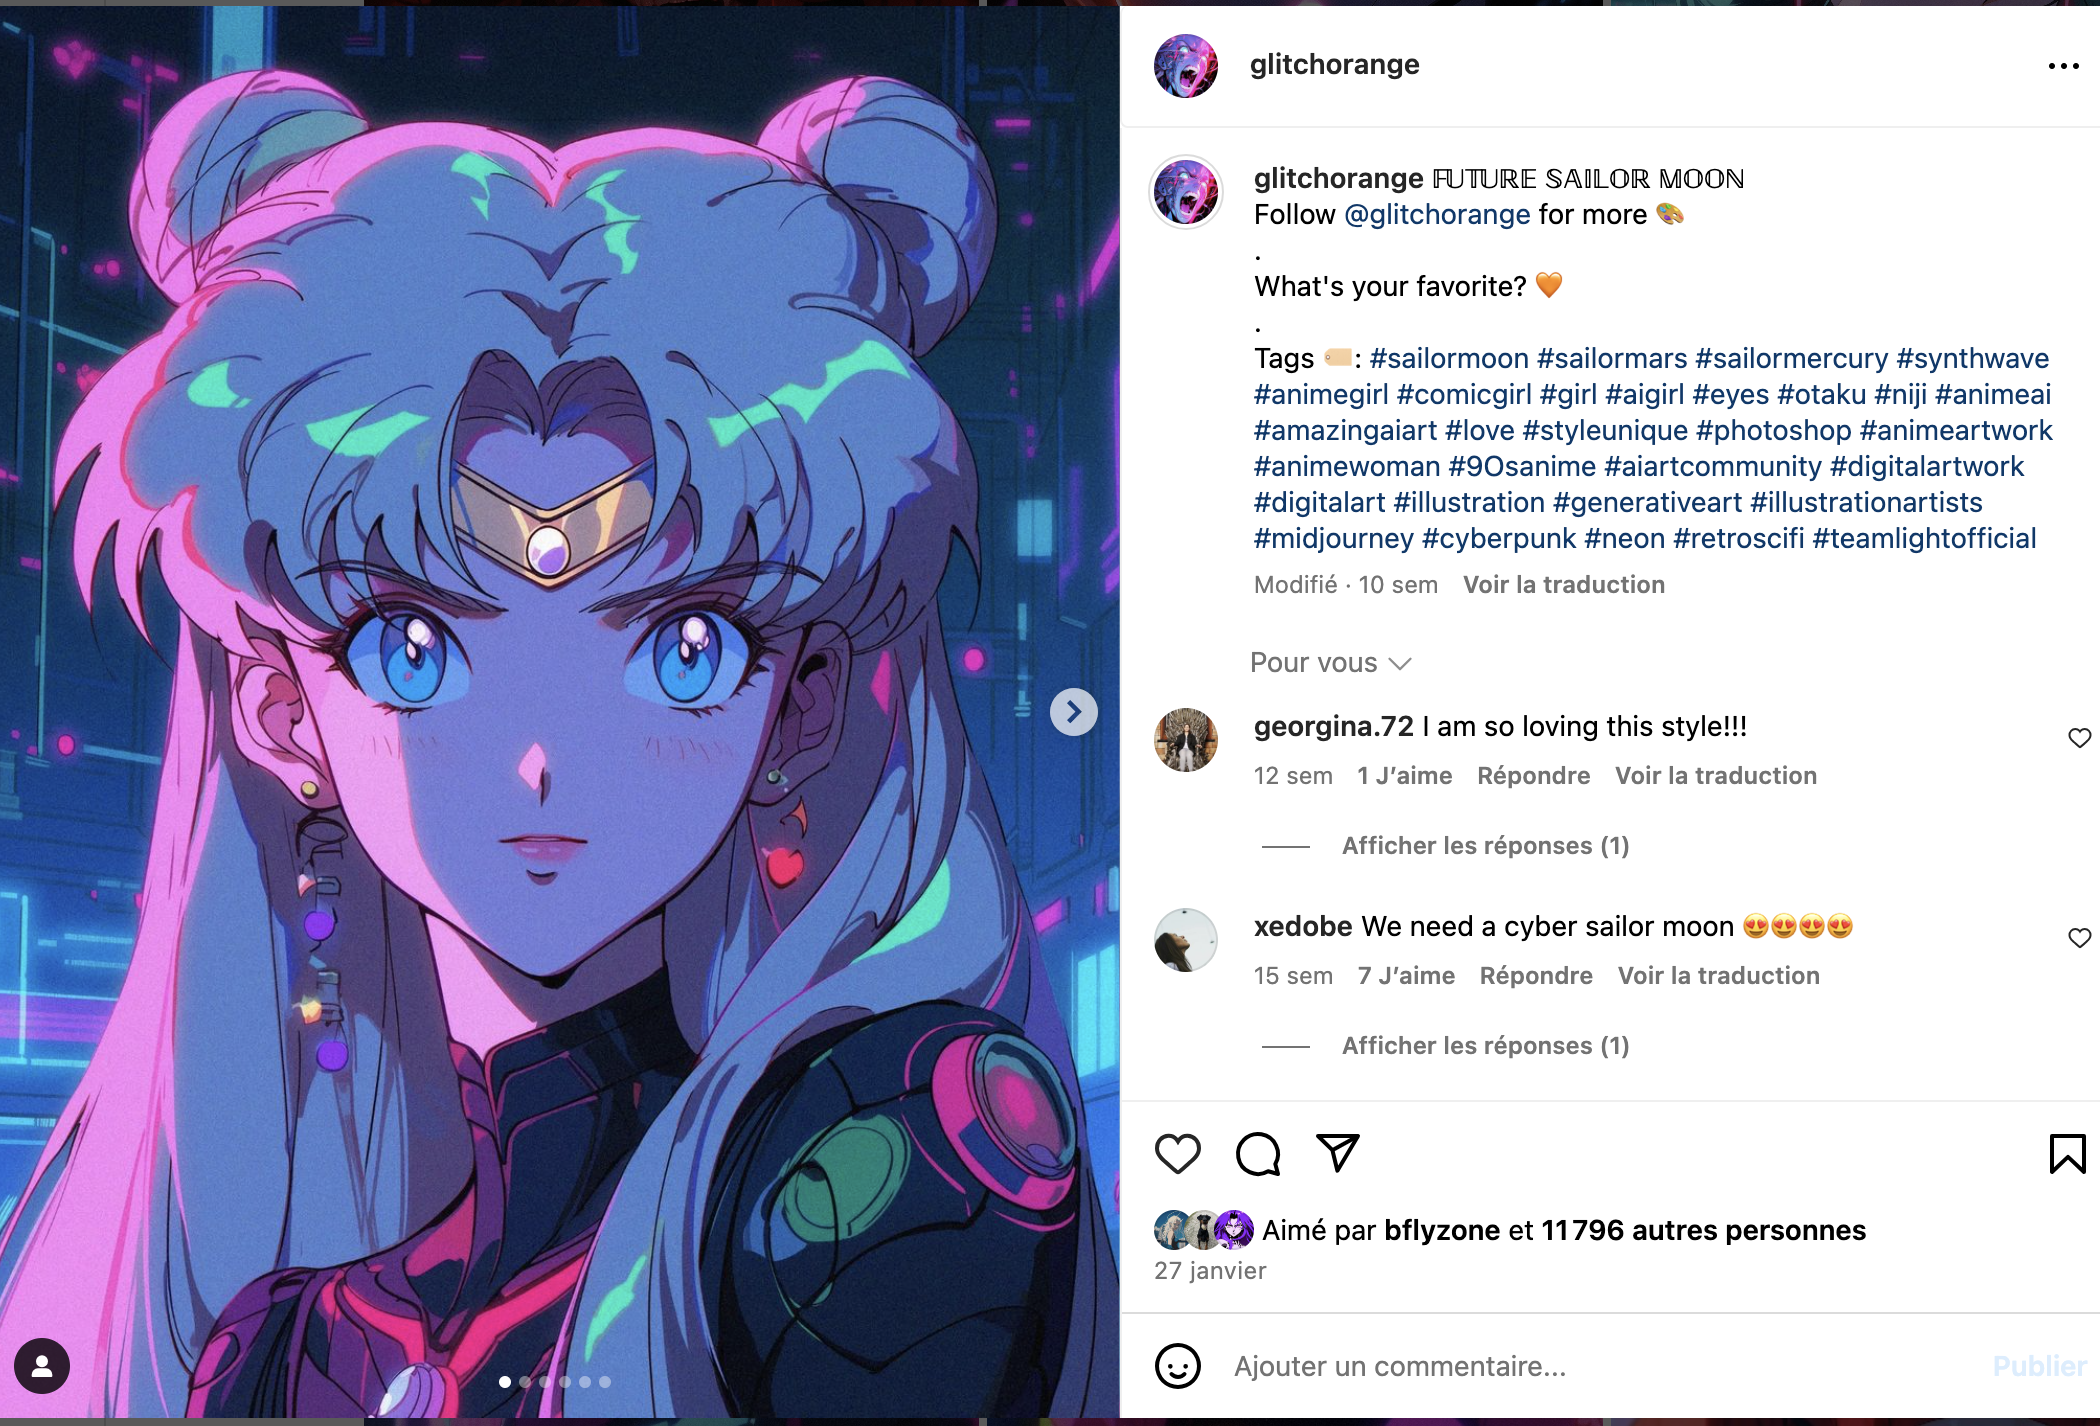Reply to xedobe's comment via Répondre

1536,976
